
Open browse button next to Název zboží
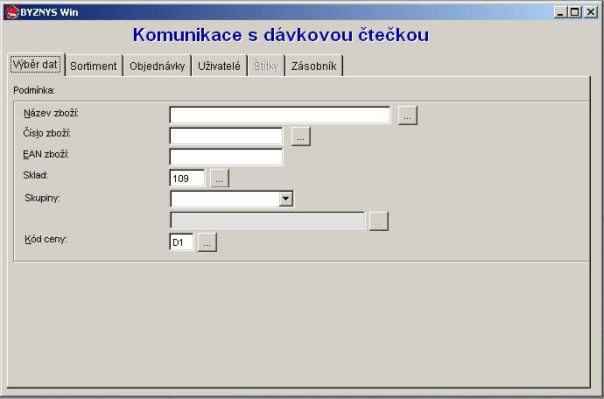(408, 116)
